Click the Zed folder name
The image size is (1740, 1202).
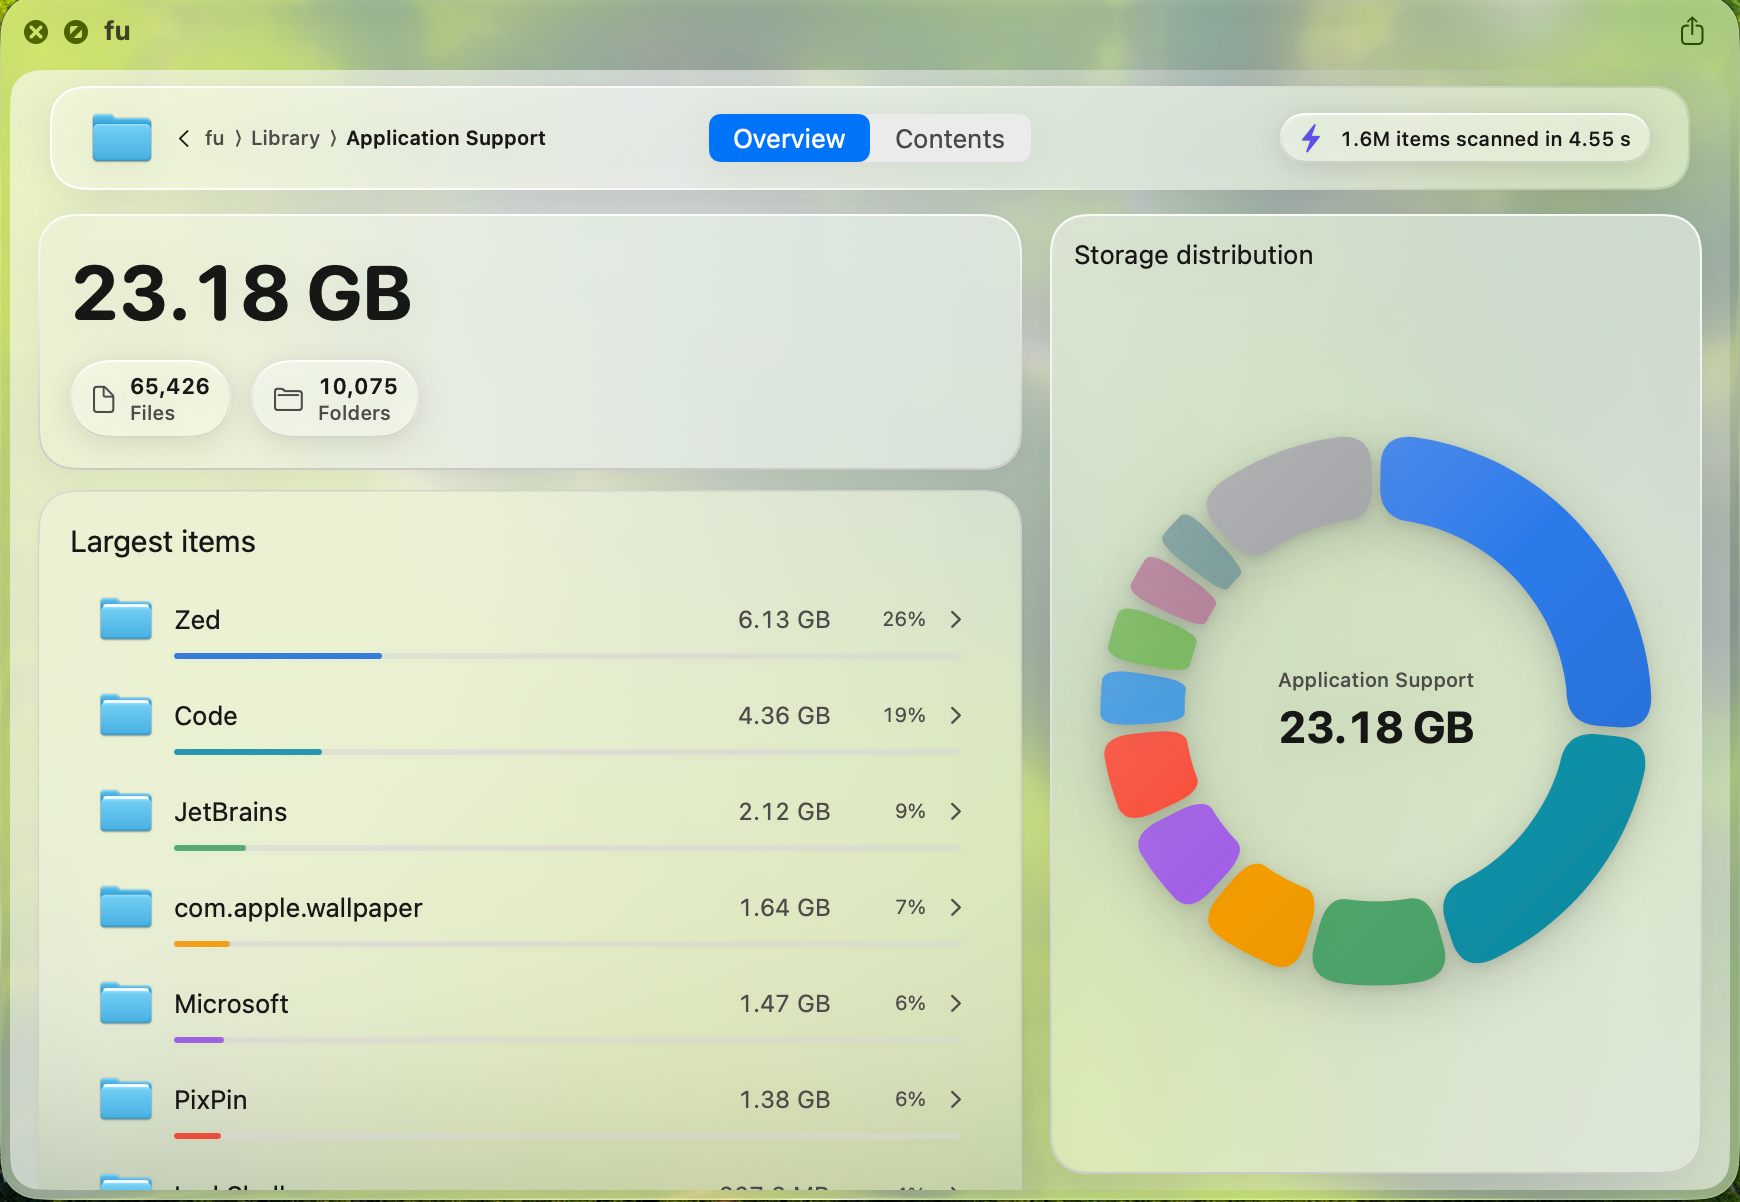[197, 620]
